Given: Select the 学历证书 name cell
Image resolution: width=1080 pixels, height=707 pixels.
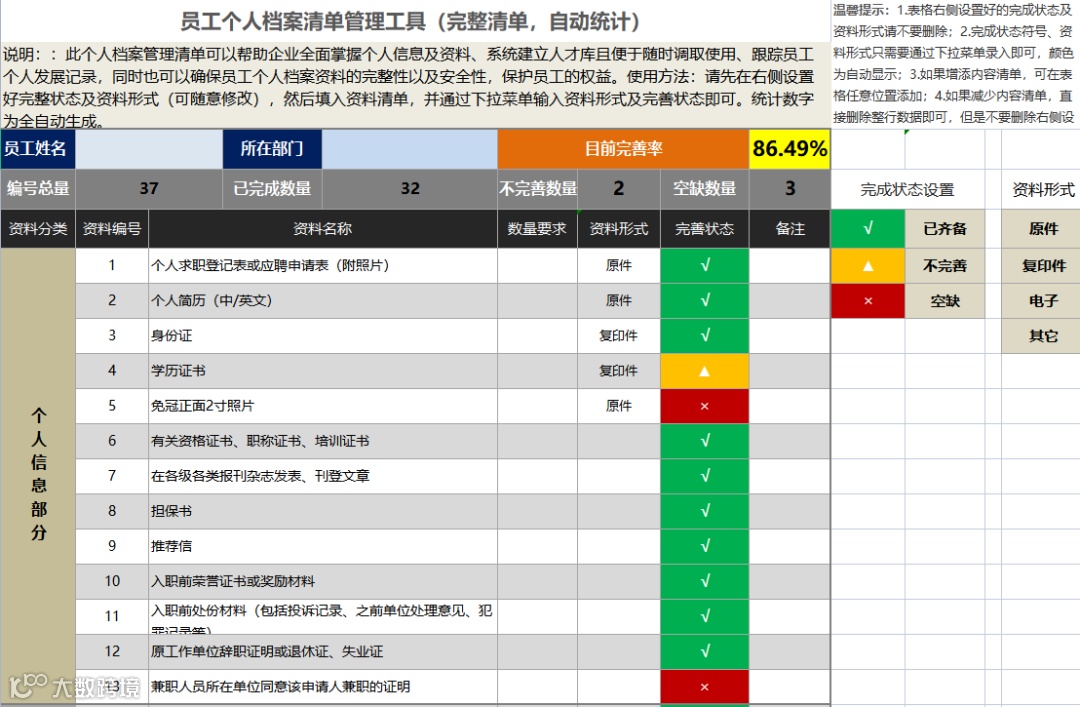Looking at the screenshot, I should (x=322, y=371).
